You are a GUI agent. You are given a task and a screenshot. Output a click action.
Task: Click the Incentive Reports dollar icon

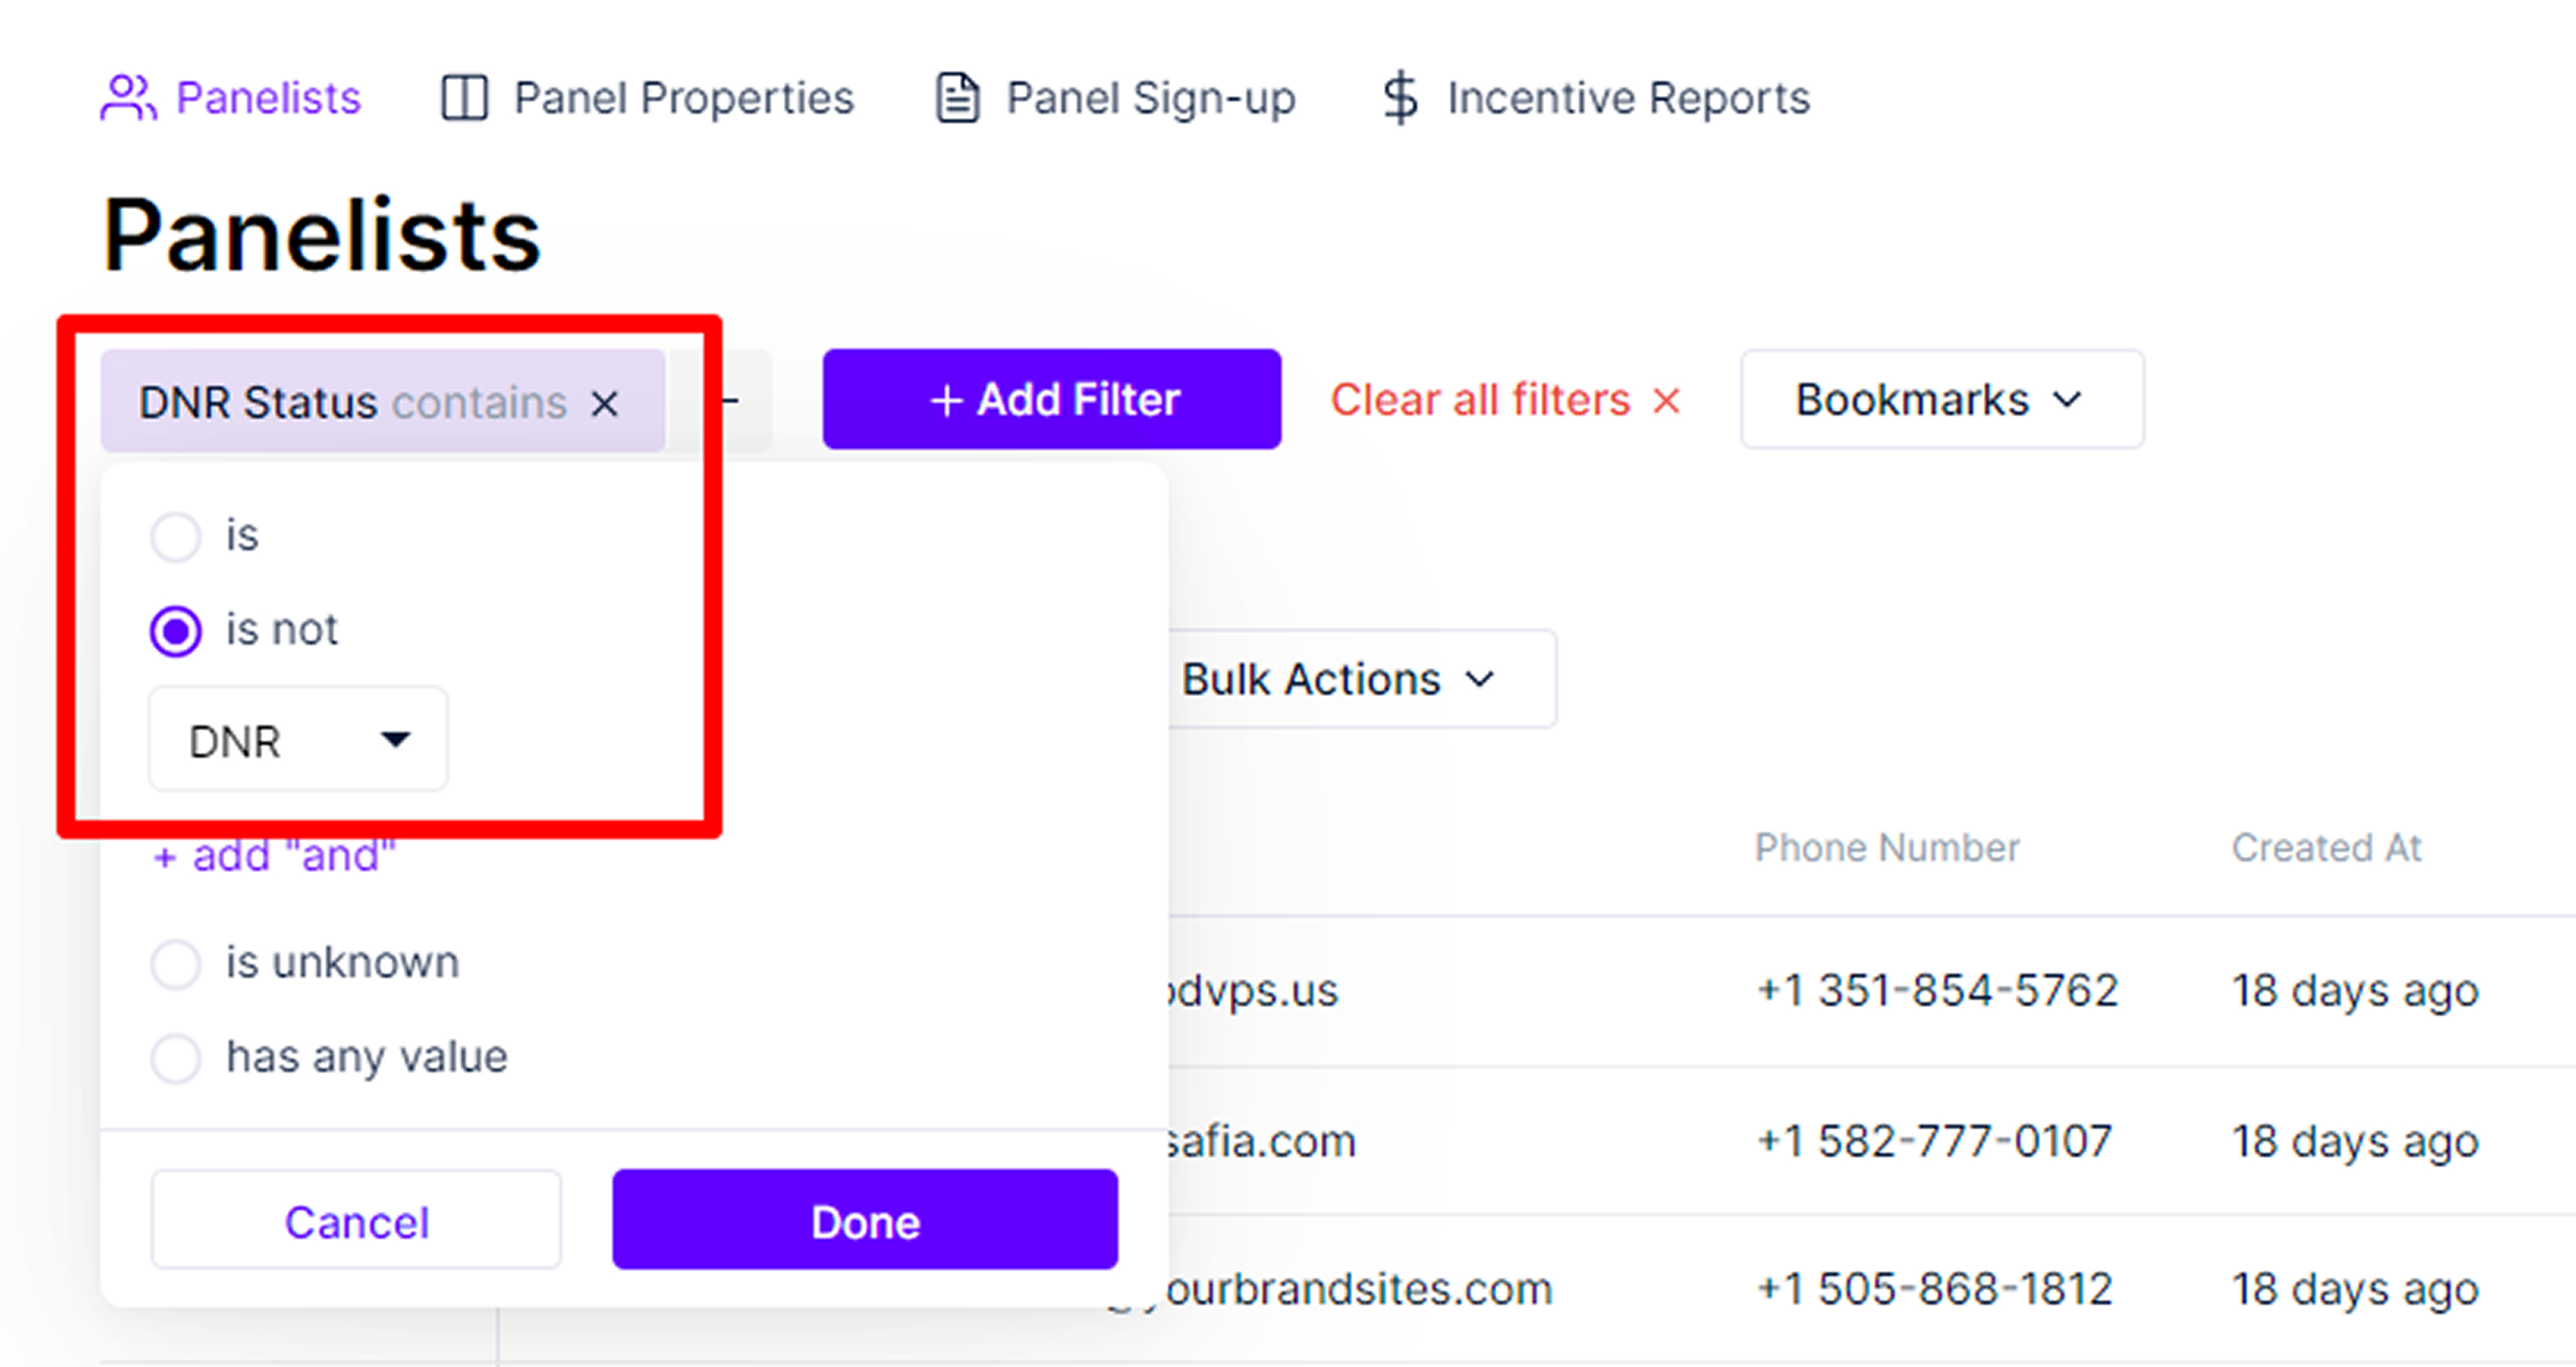coord(1400,98)
